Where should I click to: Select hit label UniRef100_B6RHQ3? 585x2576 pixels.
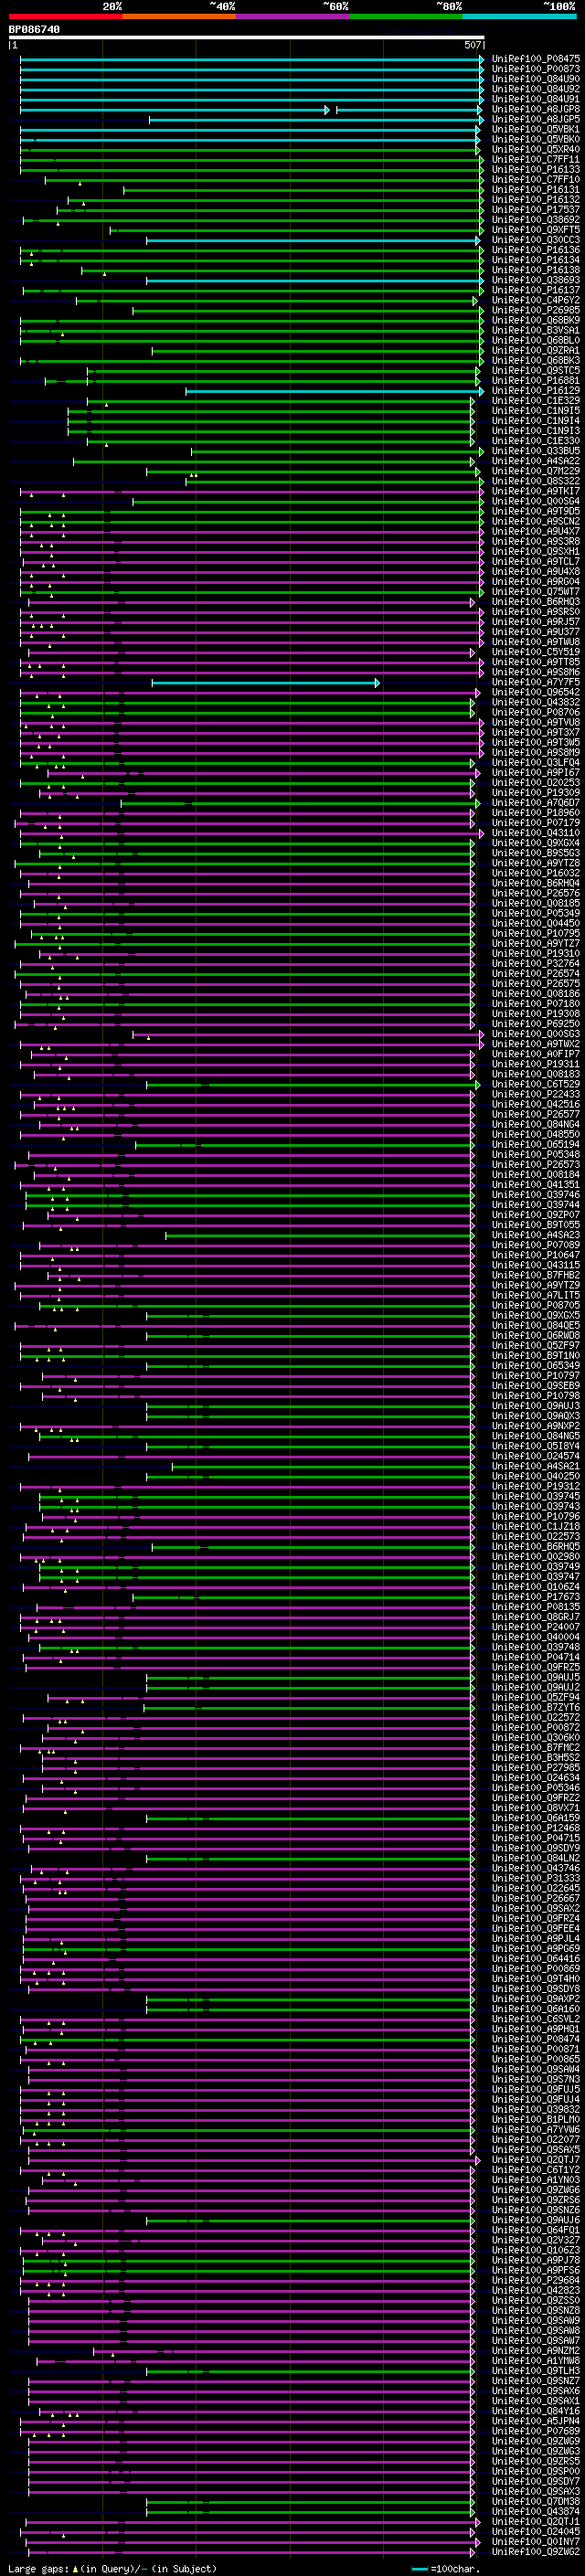(536, 602)
